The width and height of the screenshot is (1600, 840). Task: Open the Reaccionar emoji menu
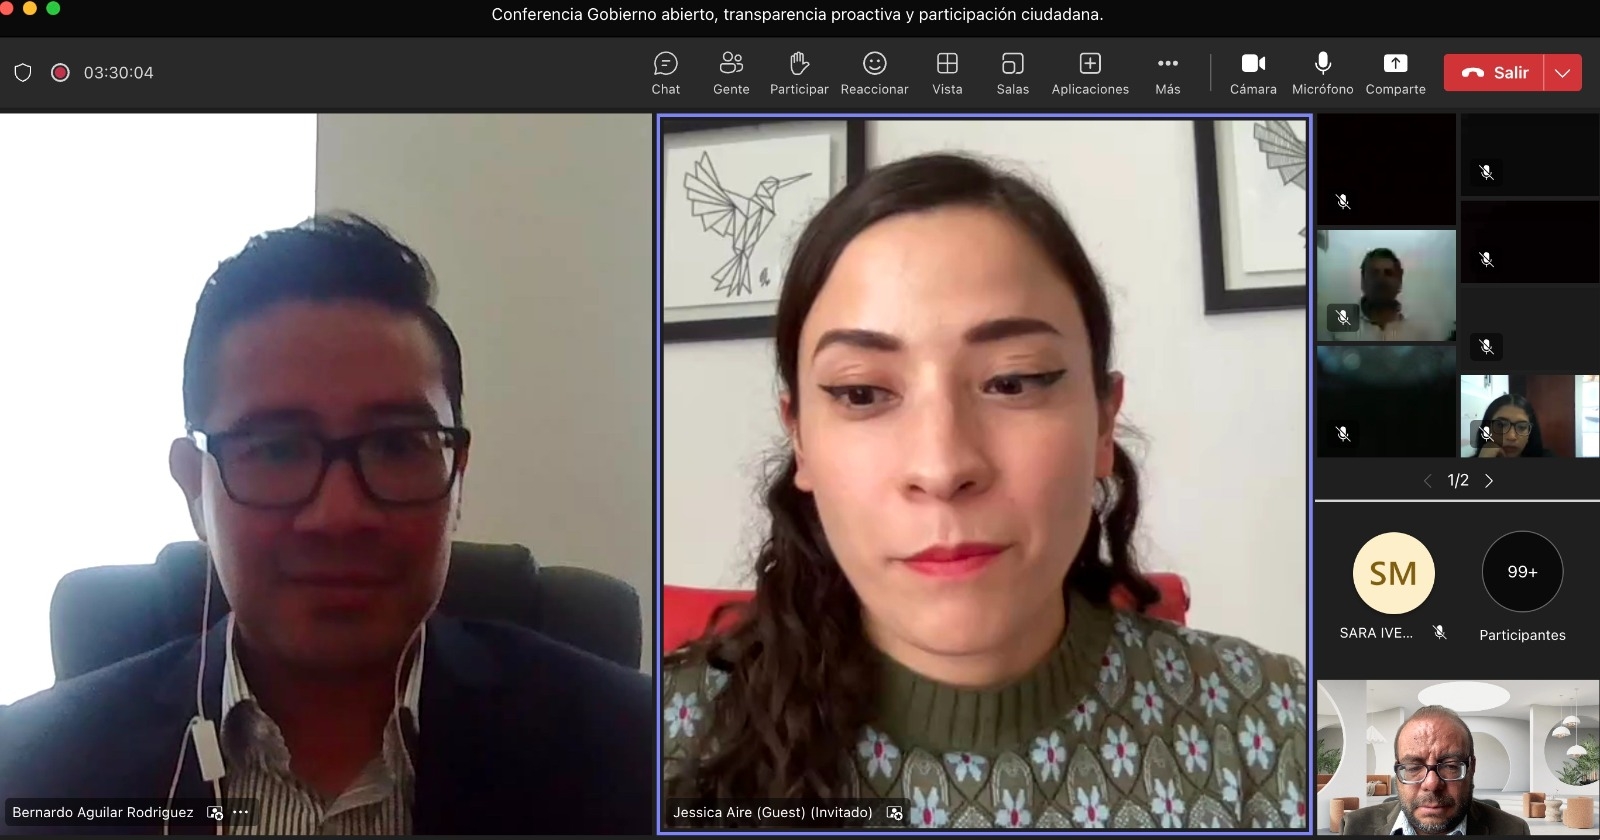tap(874, 74)
